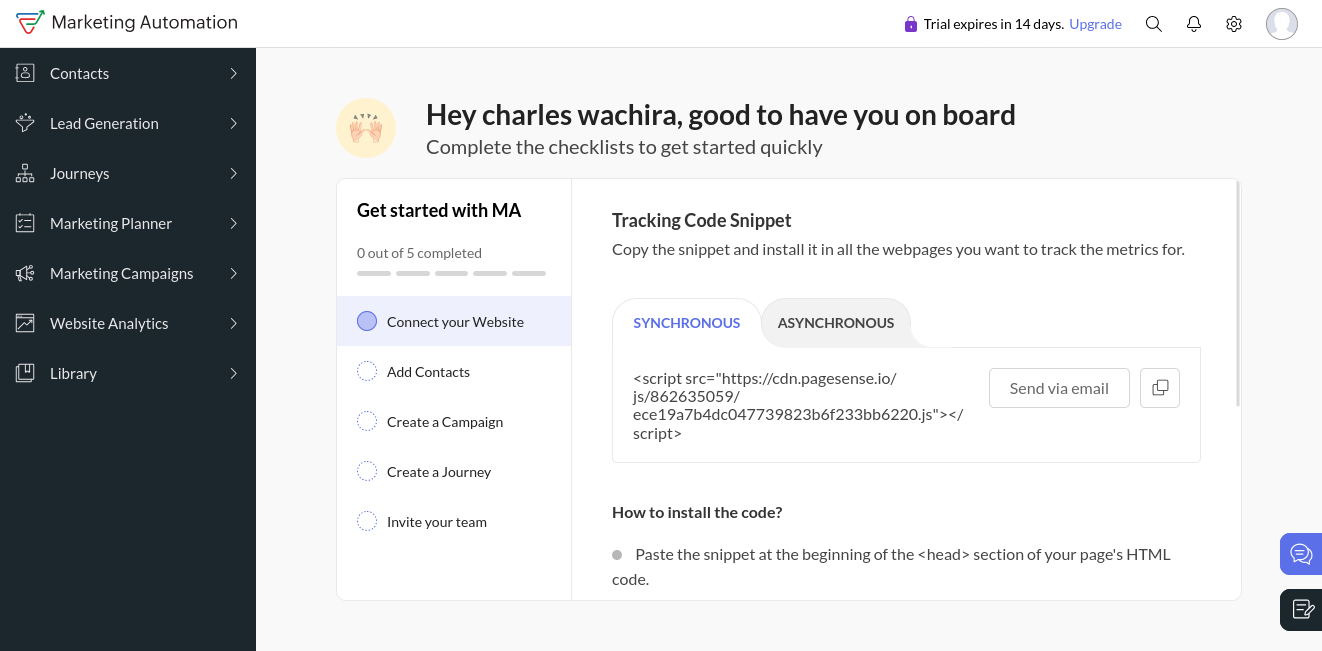Open the notifications bell icon
This screenshot has height=651, width=1322.
coord(1194,24)
